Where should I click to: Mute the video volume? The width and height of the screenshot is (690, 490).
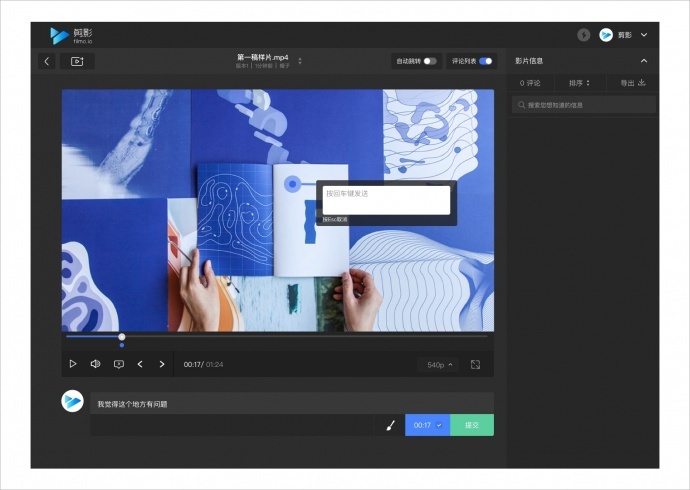click(95, 364)
